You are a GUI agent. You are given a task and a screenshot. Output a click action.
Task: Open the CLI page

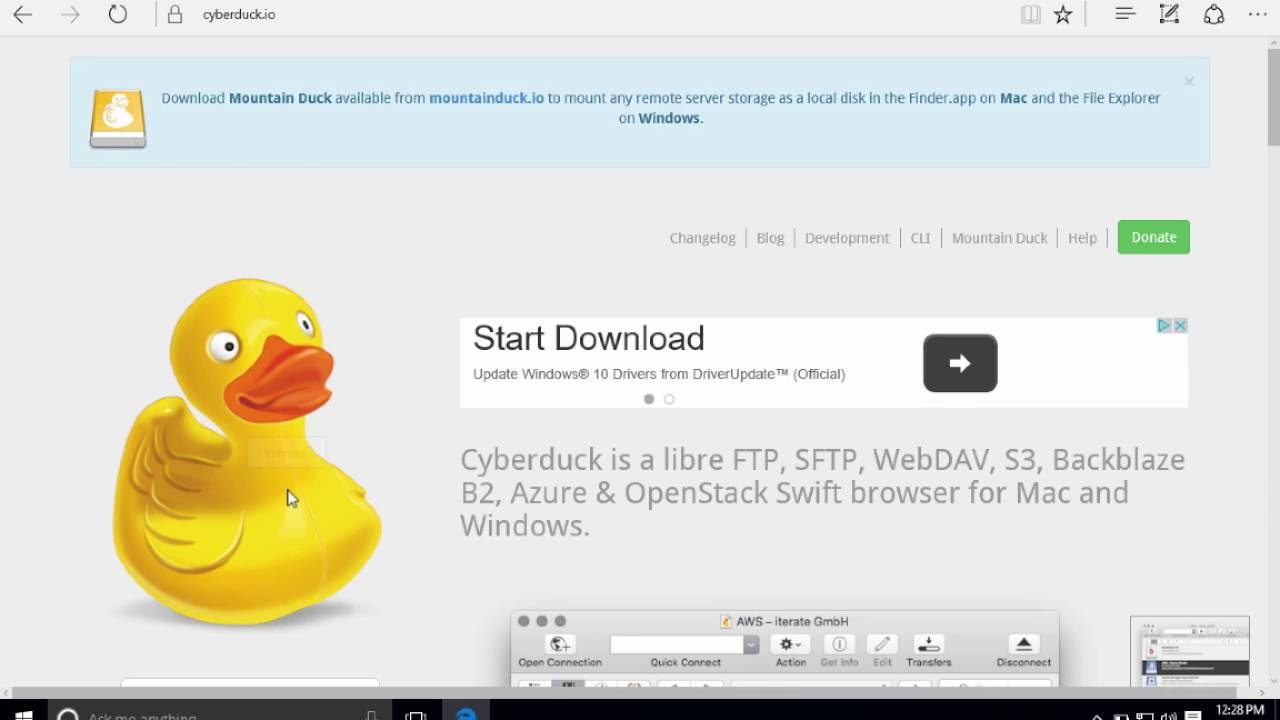click(920, 238)
